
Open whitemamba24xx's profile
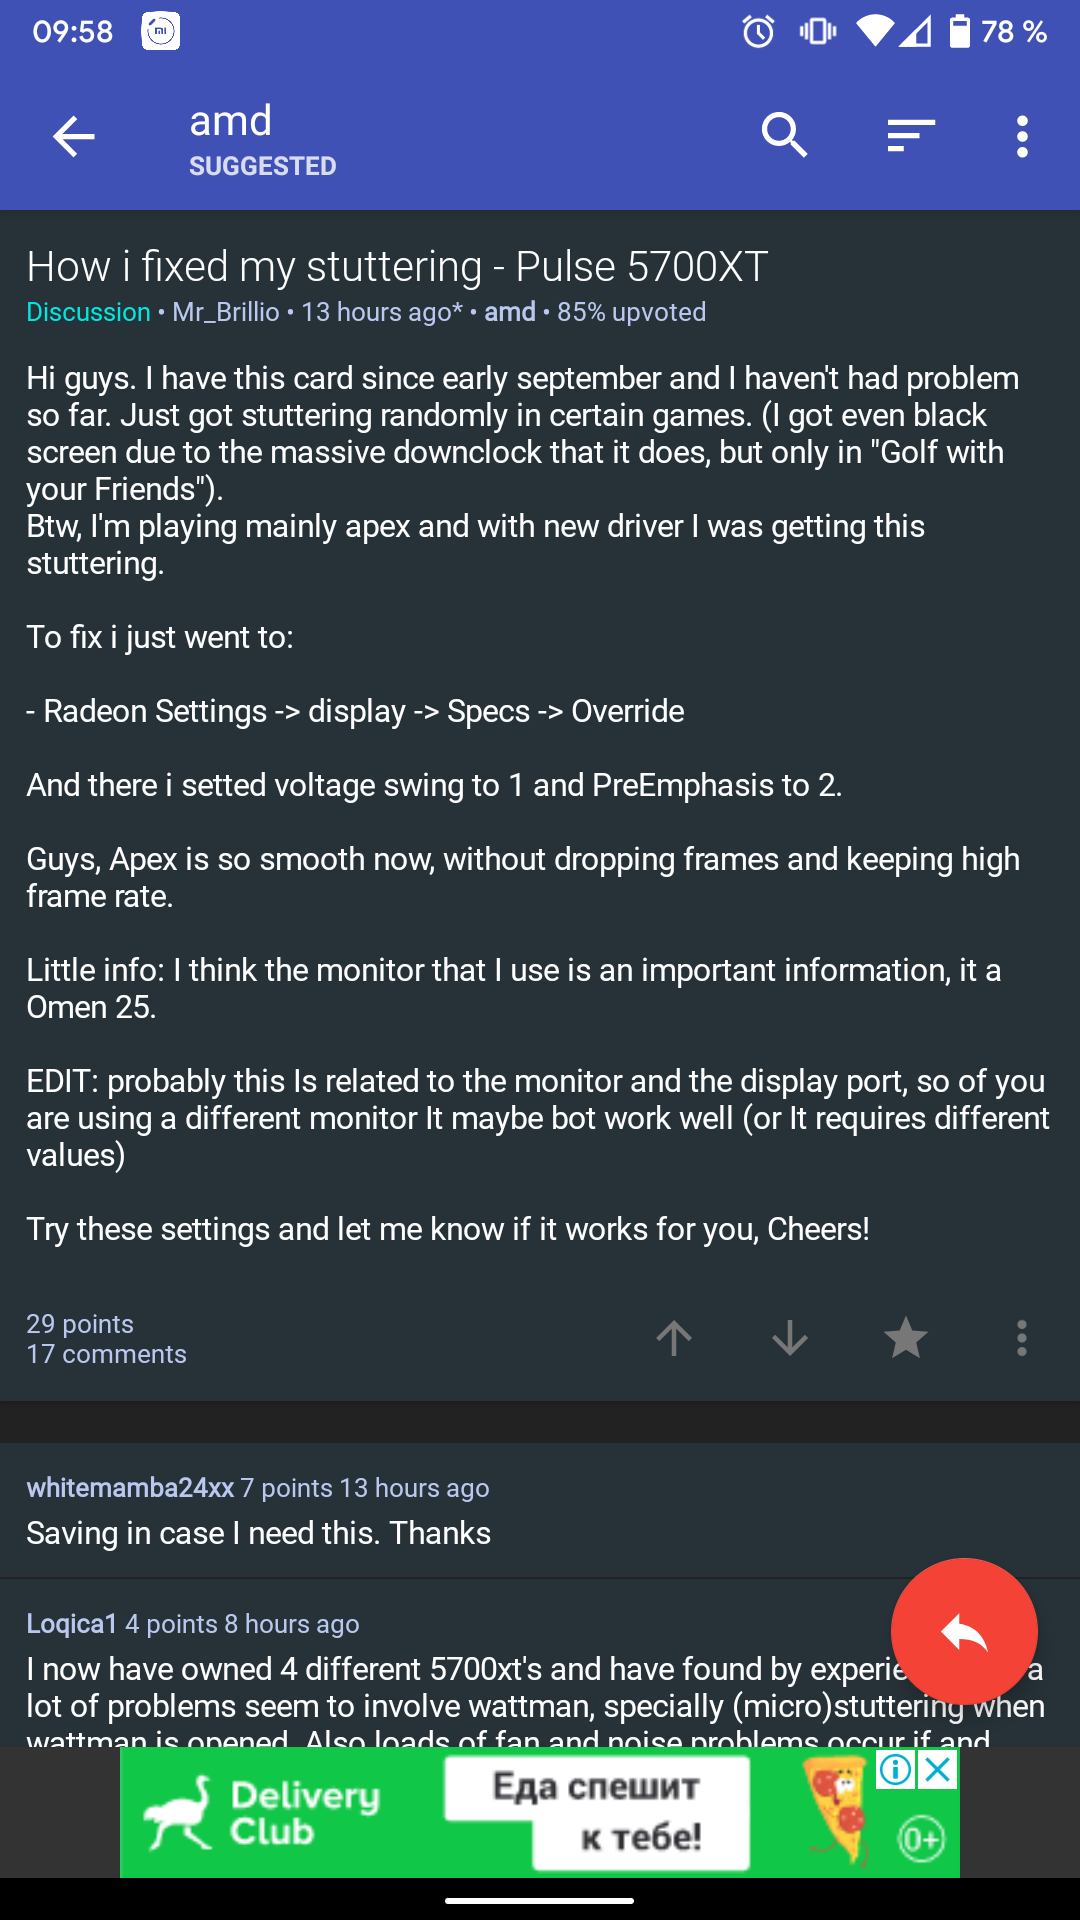tap(130, 1488)
